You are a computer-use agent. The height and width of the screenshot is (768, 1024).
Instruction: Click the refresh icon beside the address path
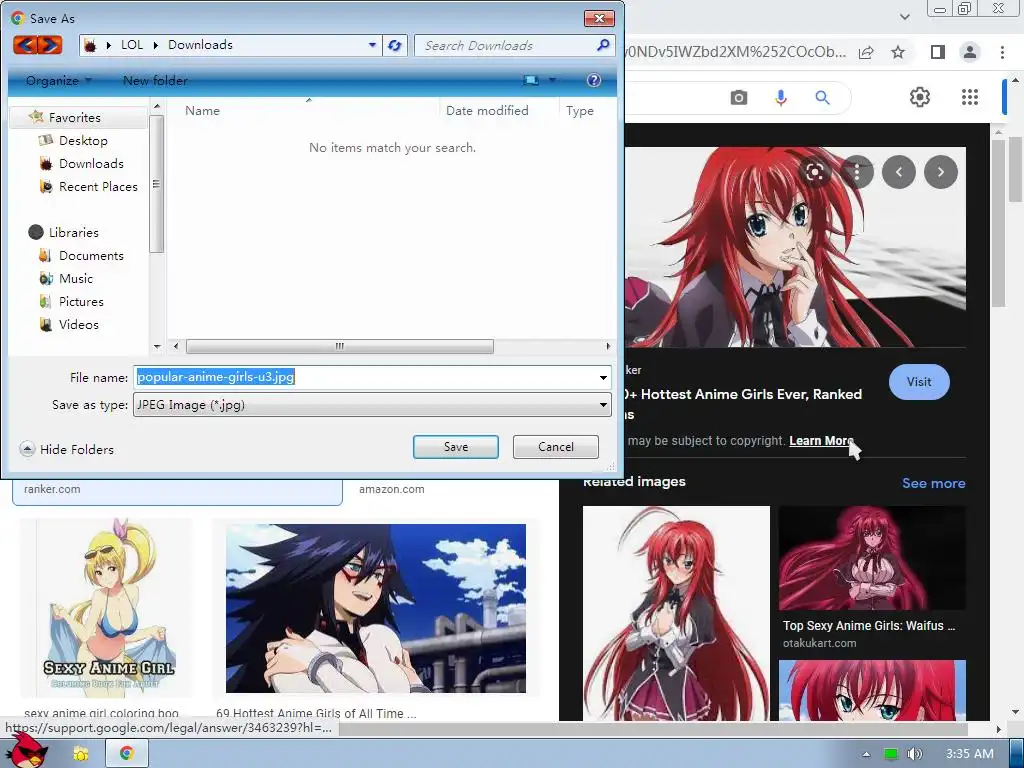(x=394, y=46)
